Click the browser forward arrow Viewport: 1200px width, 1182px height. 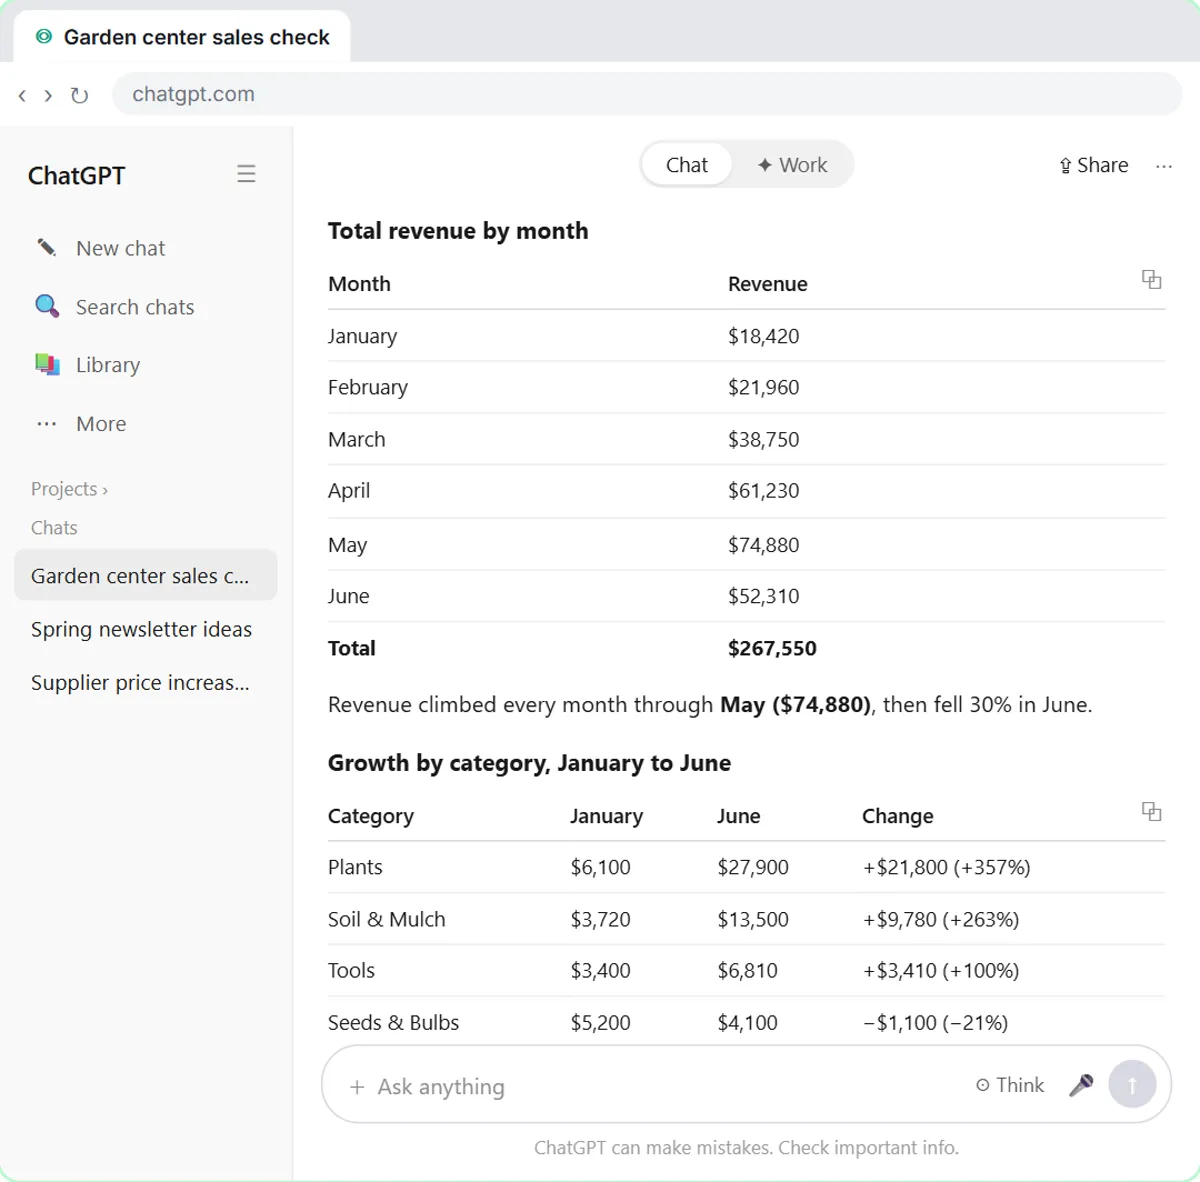click(x=48, y=95)
